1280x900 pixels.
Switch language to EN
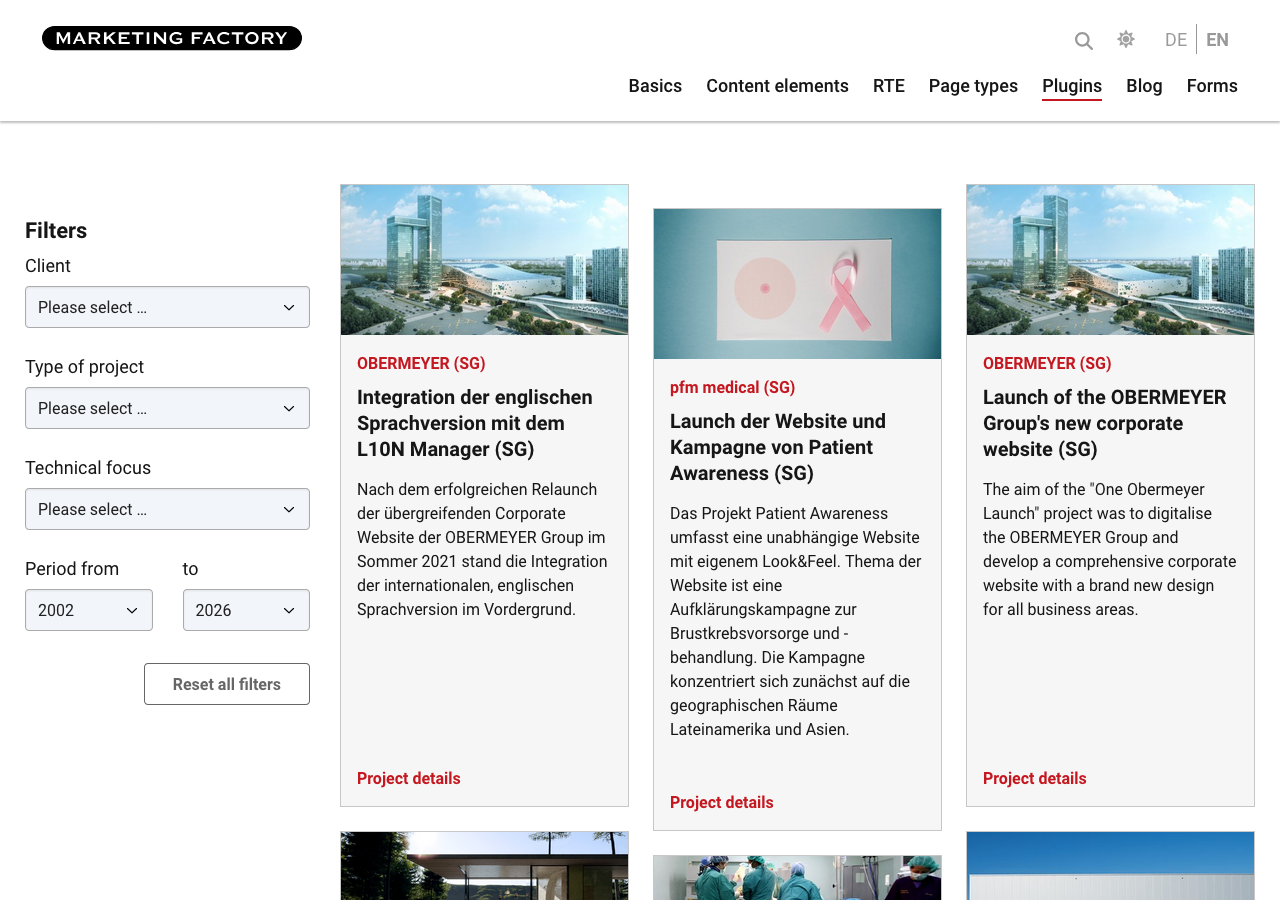[1217, 40]
